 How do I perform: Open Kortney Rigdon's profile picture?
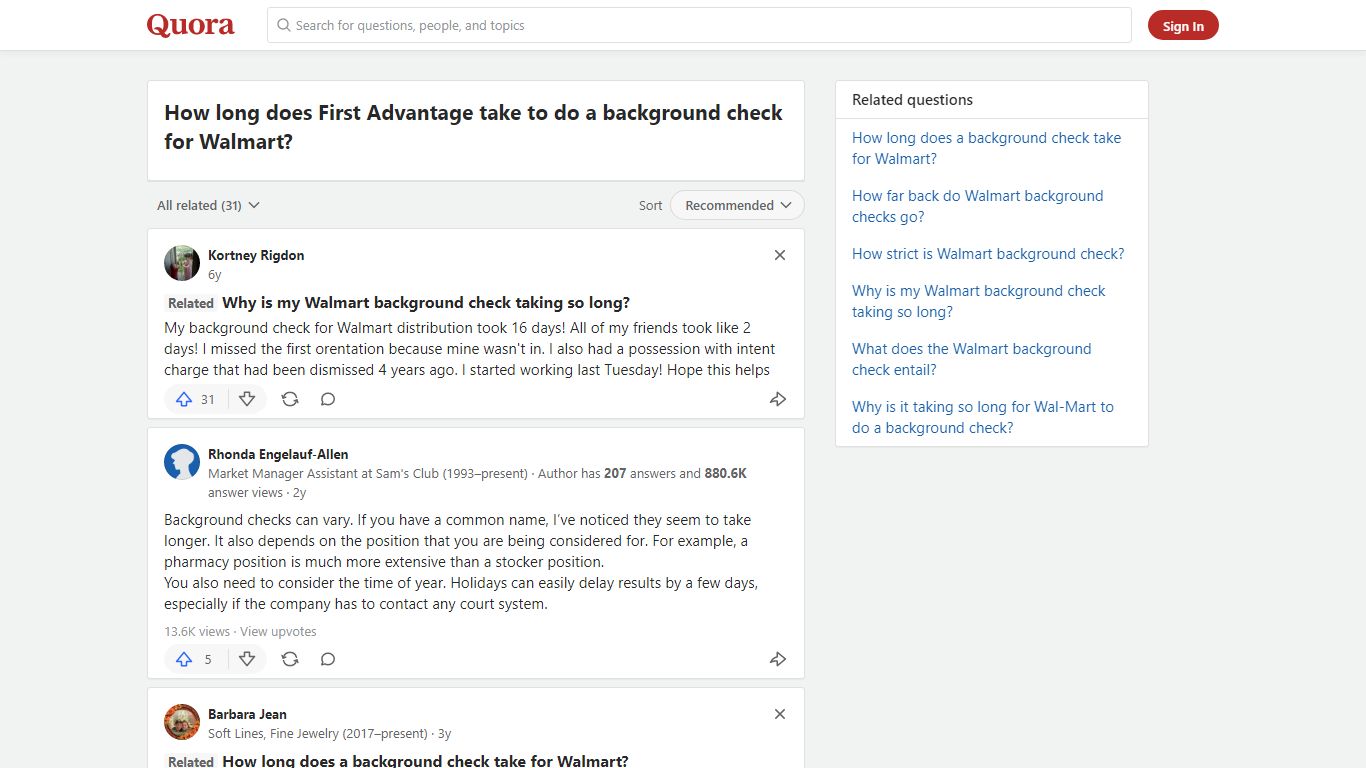182,263
